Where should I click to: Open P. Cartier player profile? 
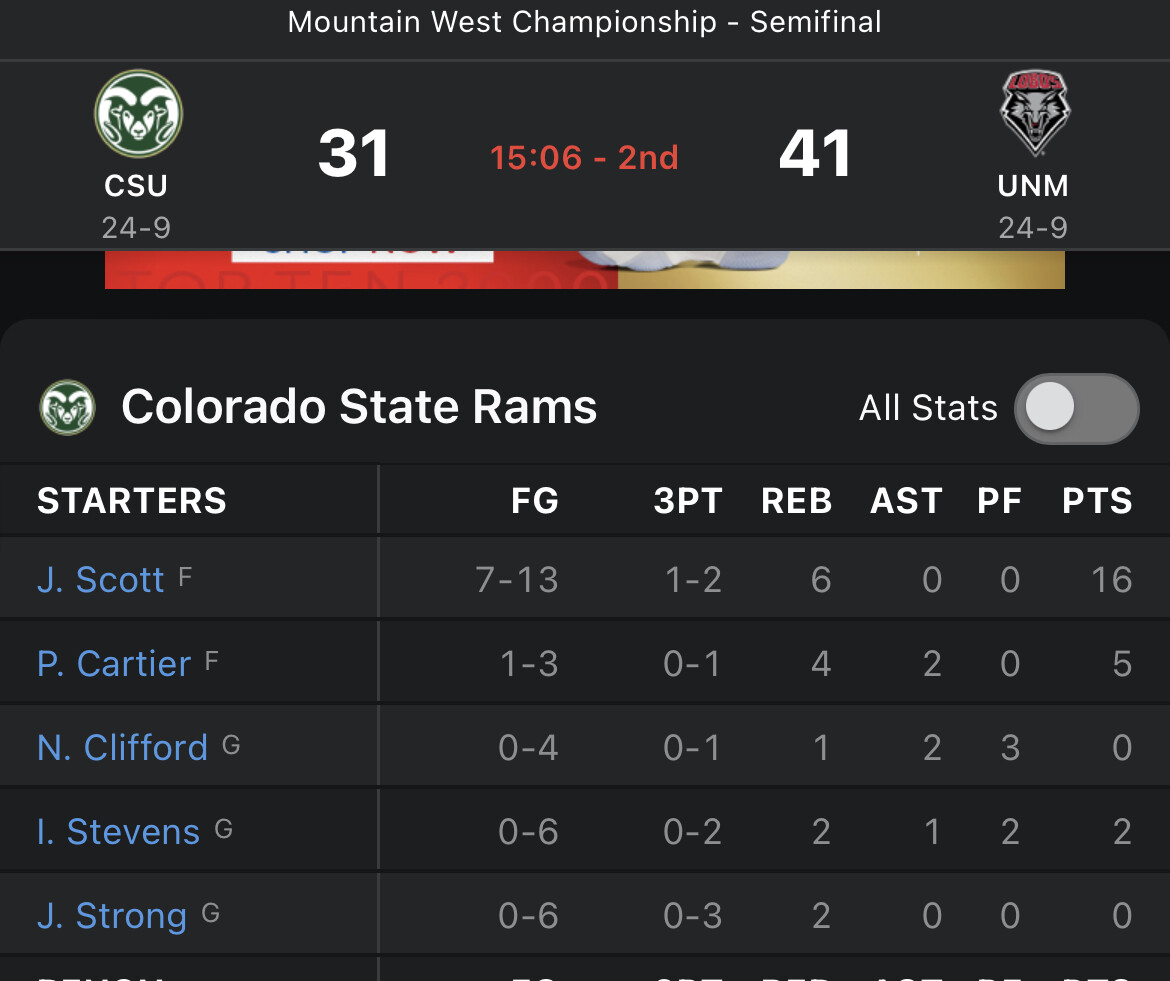114,664
